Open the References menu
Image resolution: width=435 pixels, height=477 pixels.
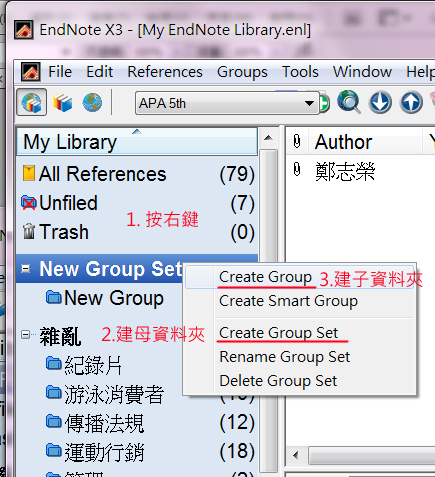pos(165,72)
